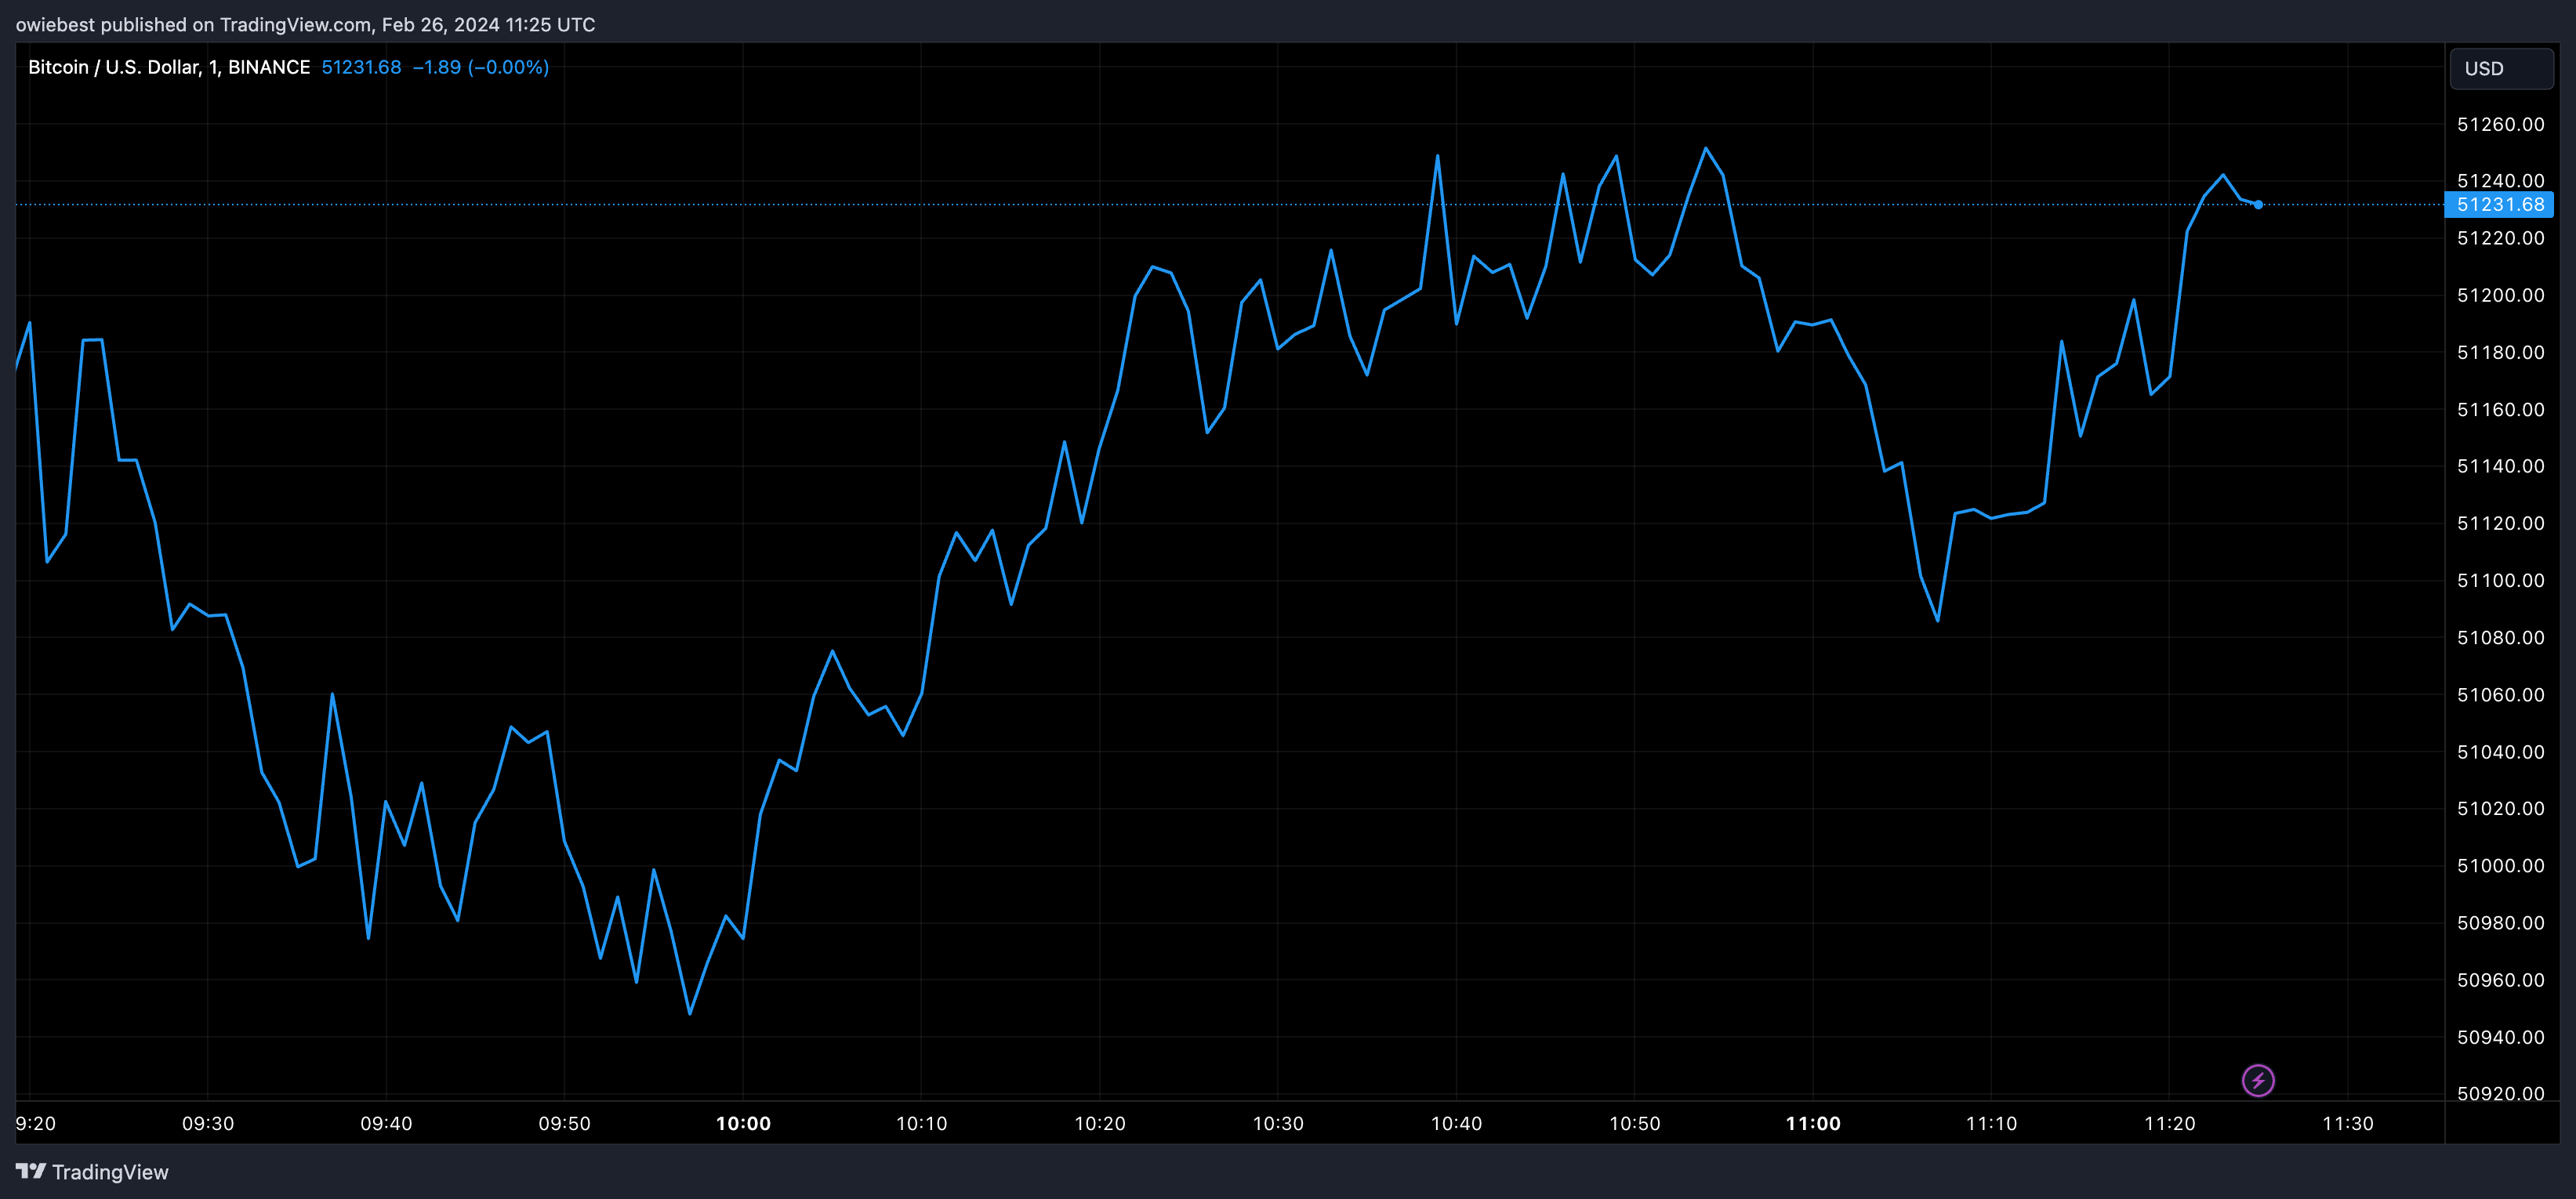Screen dimensions: 2576x1199
Task: Click the 51140.00 price axis label
Action: pos(2500,466)
